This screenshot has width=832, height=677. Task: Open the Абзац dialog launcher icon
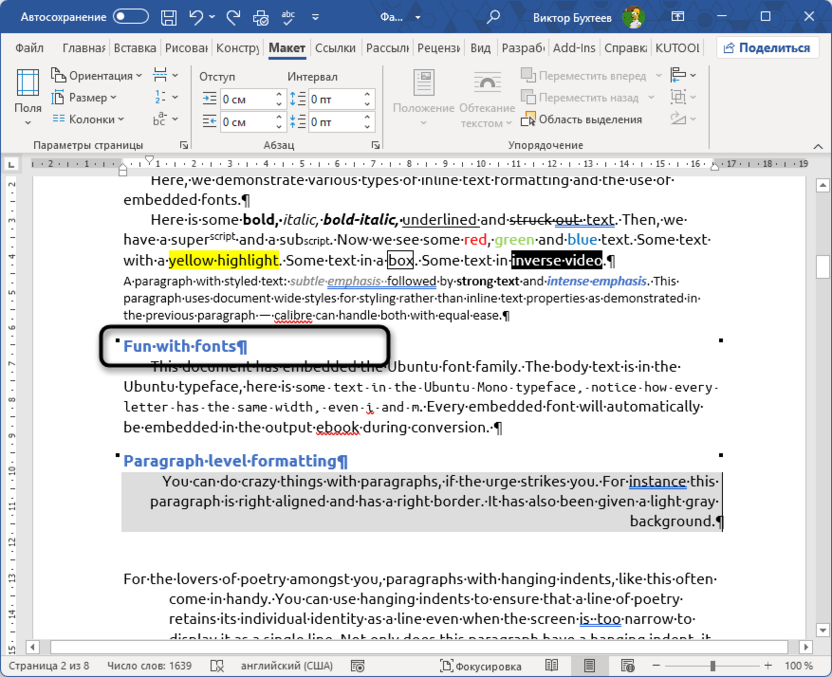coord(375,145)
